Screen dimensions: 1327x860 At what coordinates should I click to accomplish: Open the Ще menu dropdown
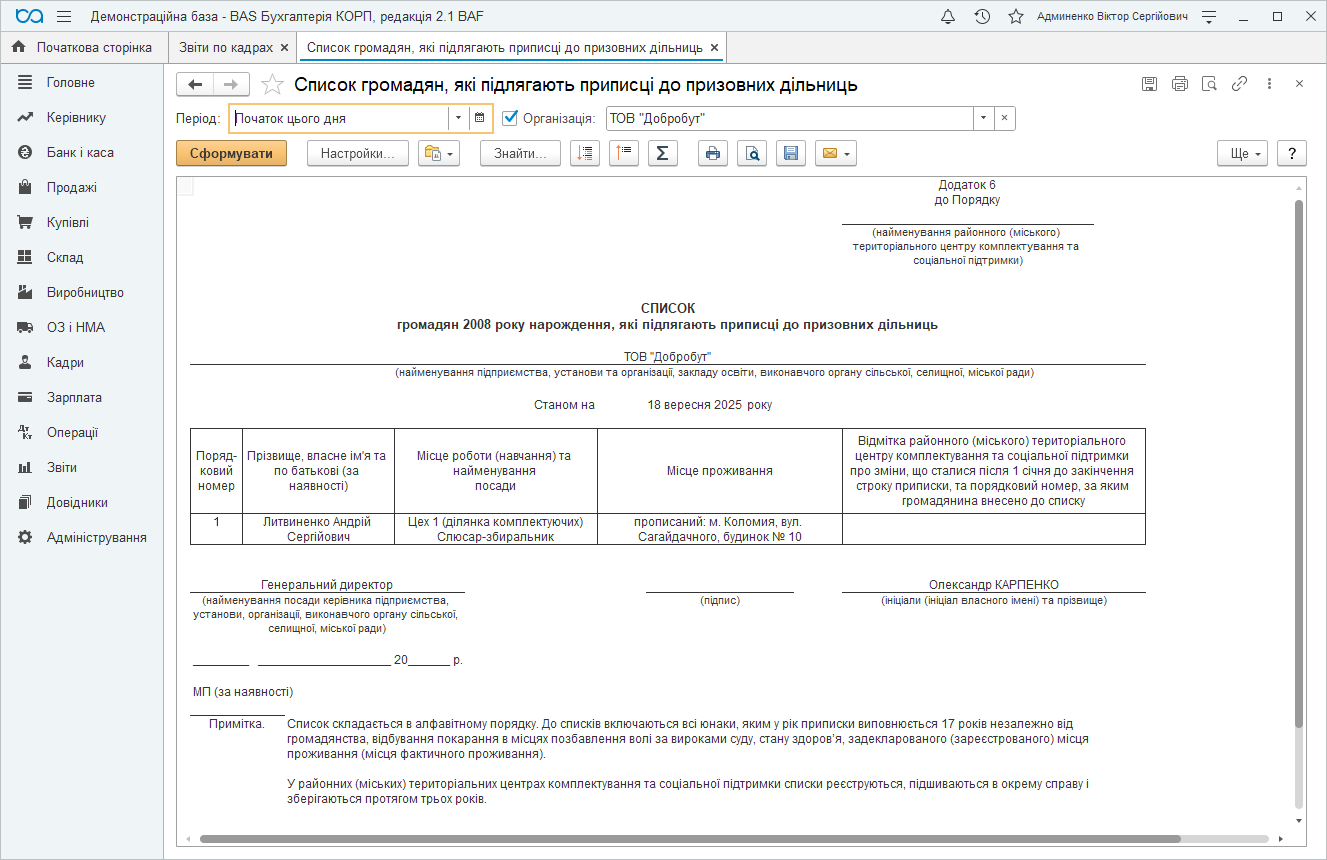[1242, 153]
